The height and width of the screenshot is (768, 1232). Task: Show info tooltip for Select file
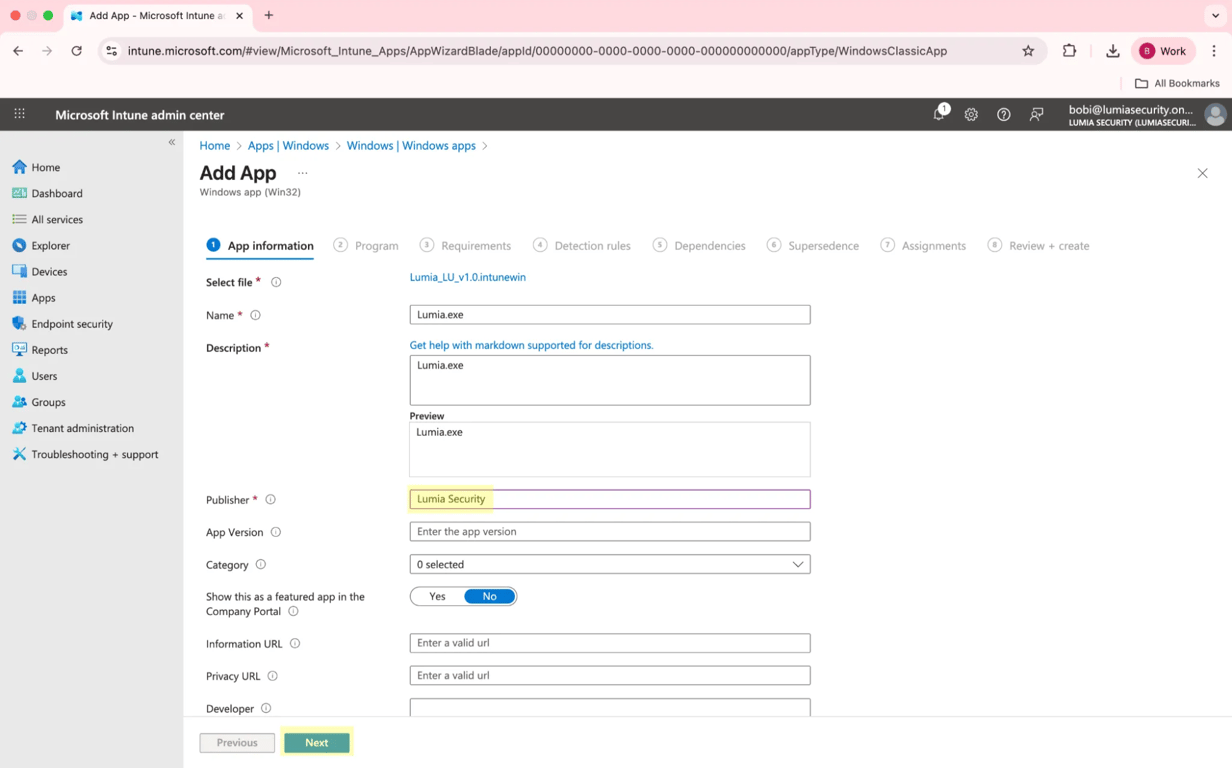pyautogui.click(x=276, y=282)
